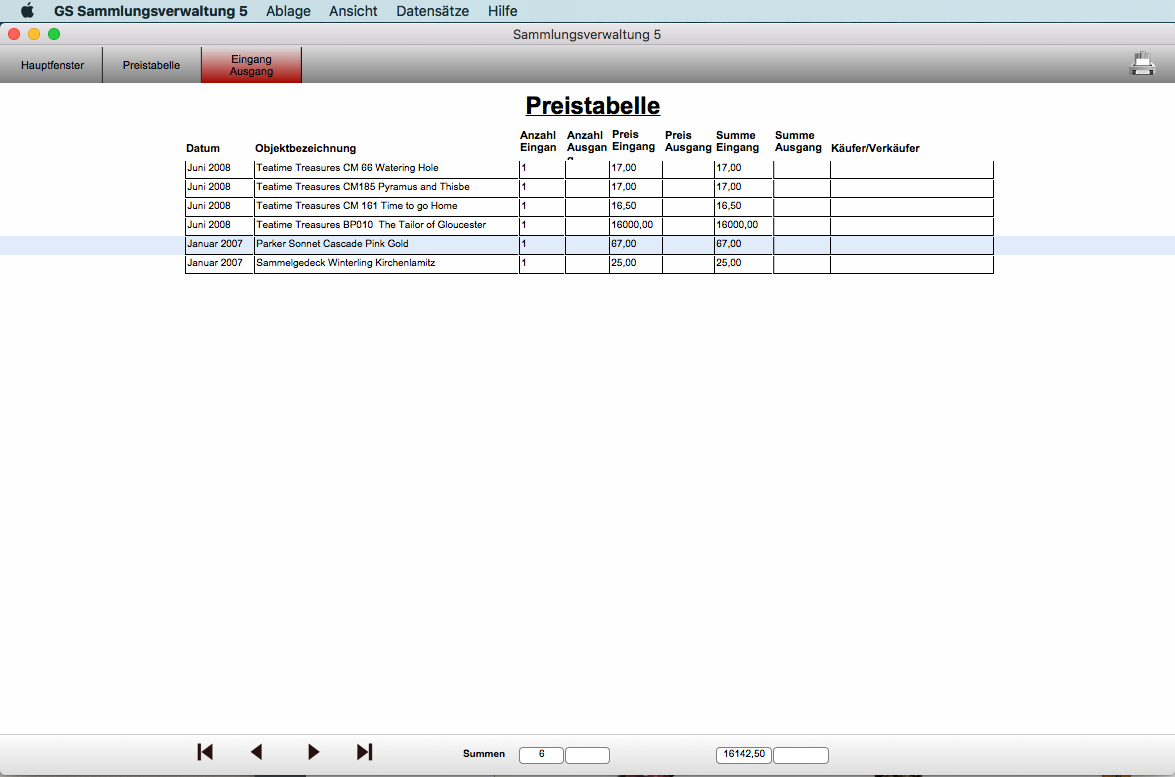Click price field showing 16000,00 in Preis Eingang
The image size is (1175, 777).
click(x=635, y=225)
